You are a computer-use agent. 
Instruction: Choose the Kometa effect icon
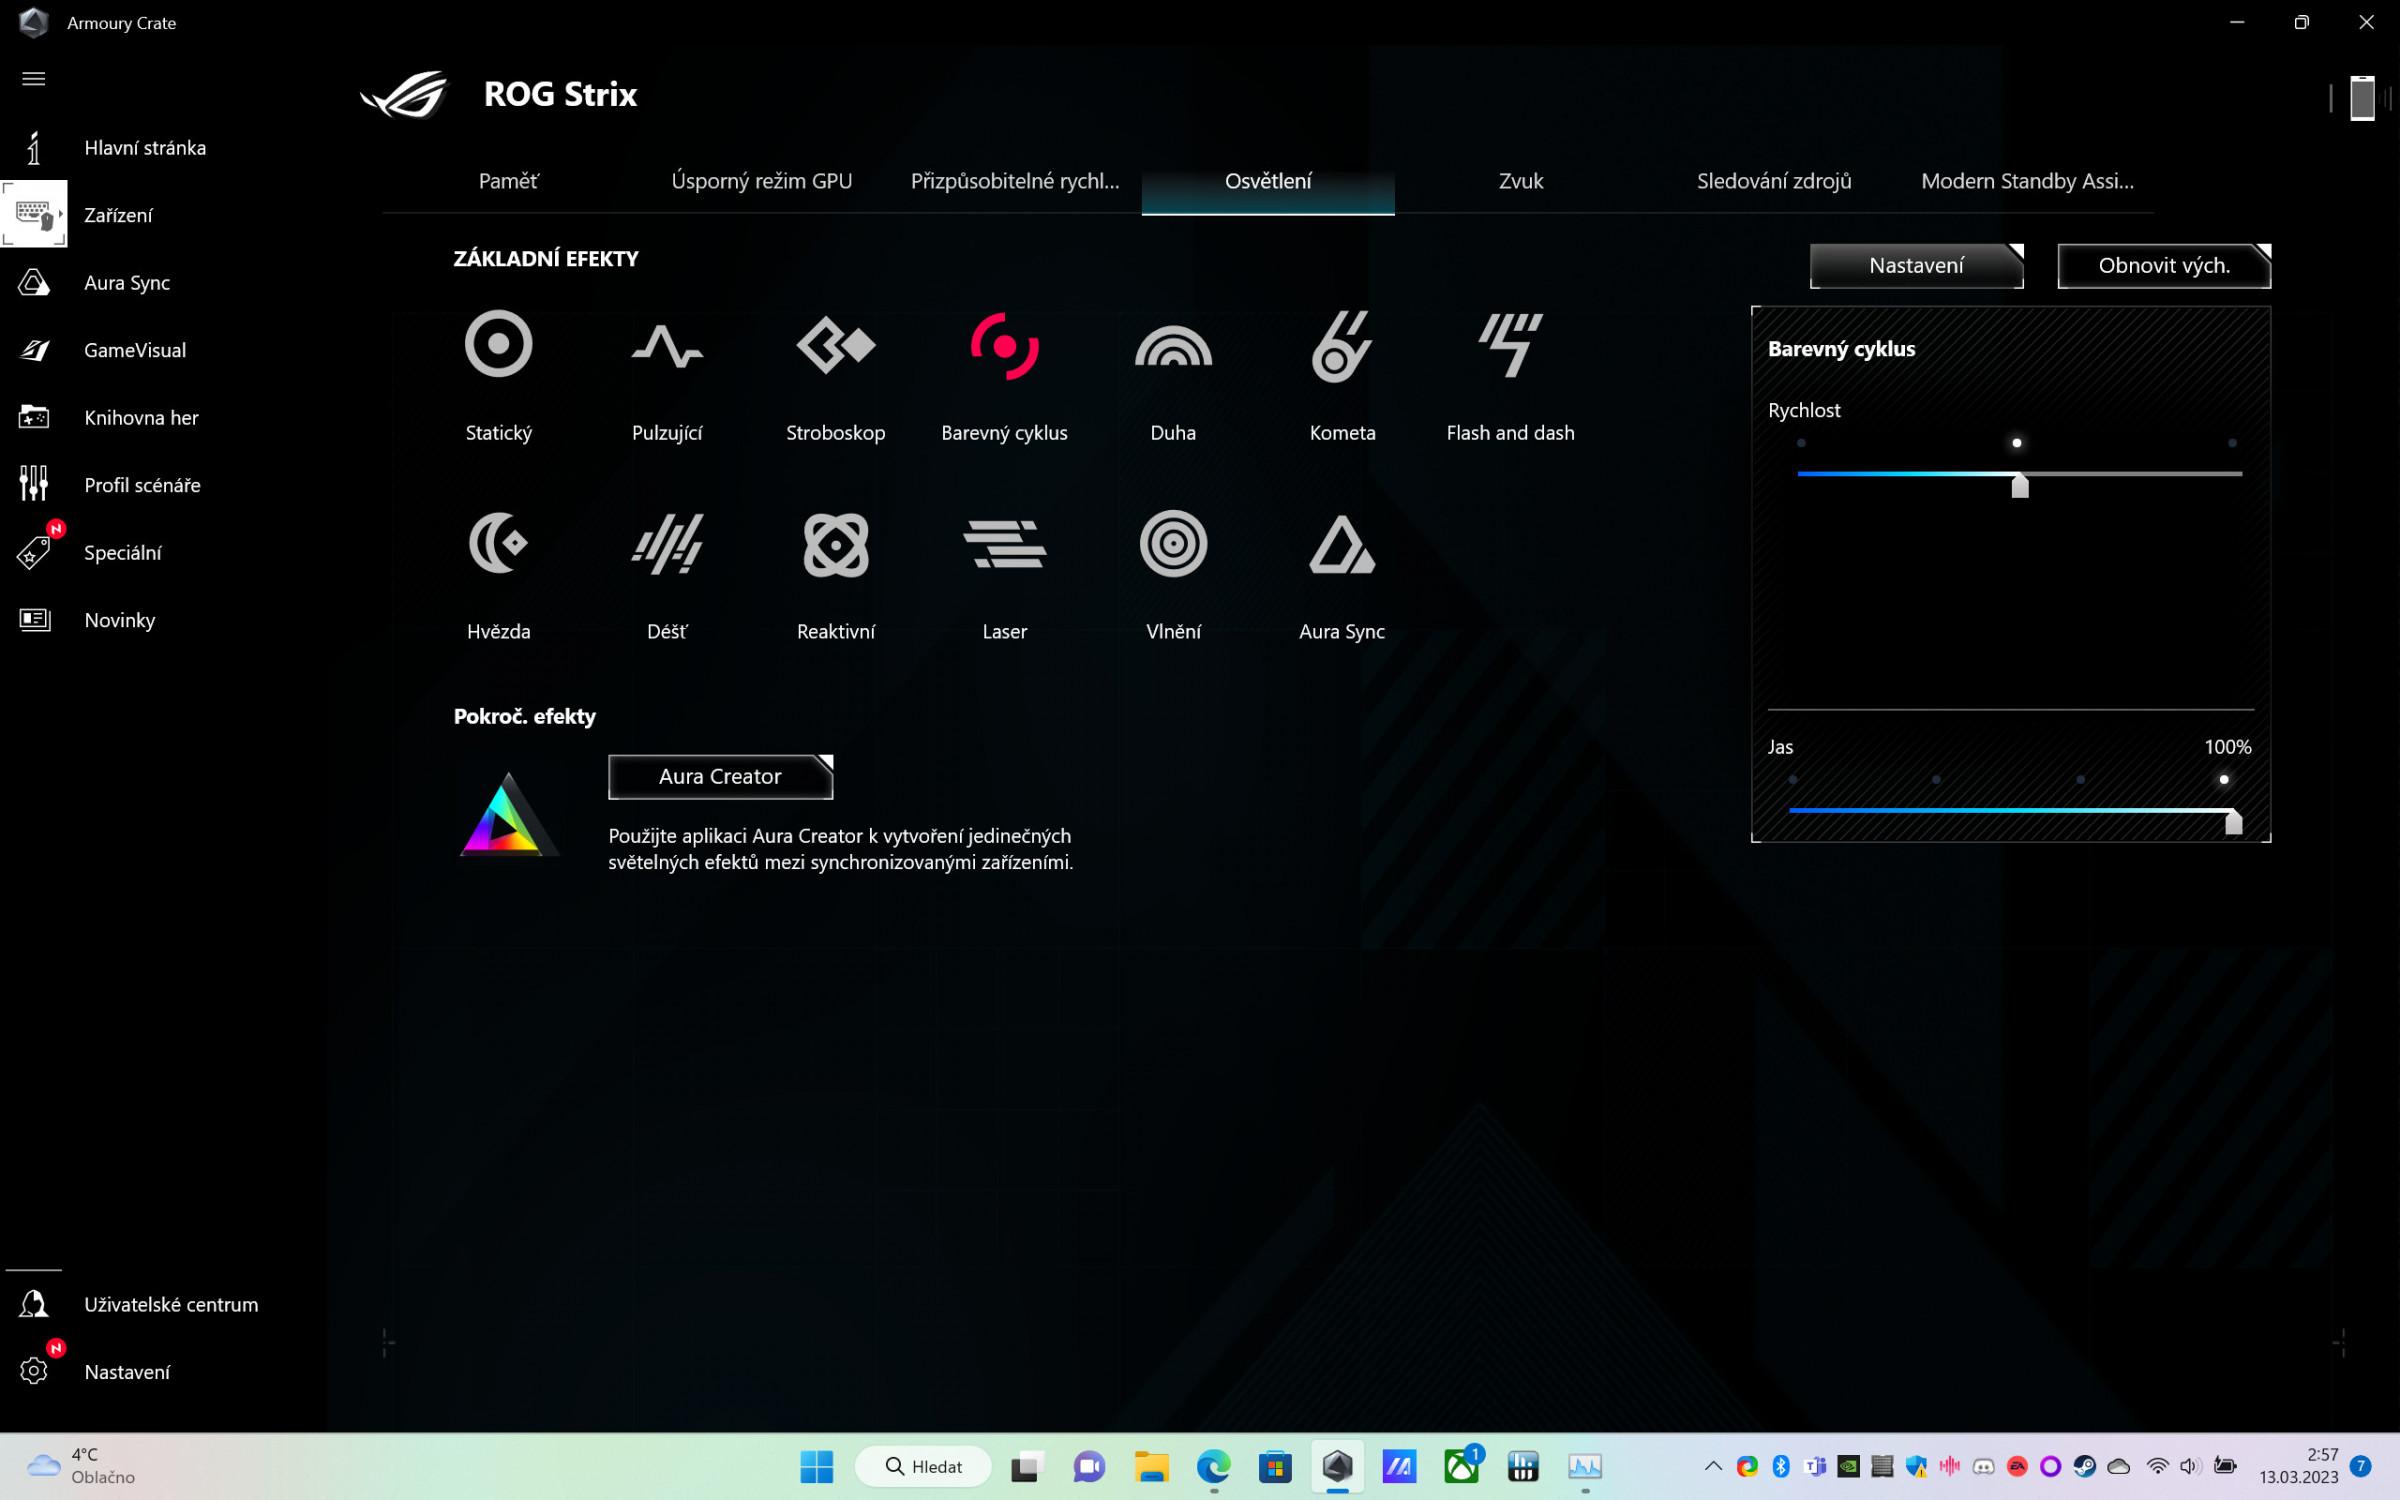tap(1342, 345)
